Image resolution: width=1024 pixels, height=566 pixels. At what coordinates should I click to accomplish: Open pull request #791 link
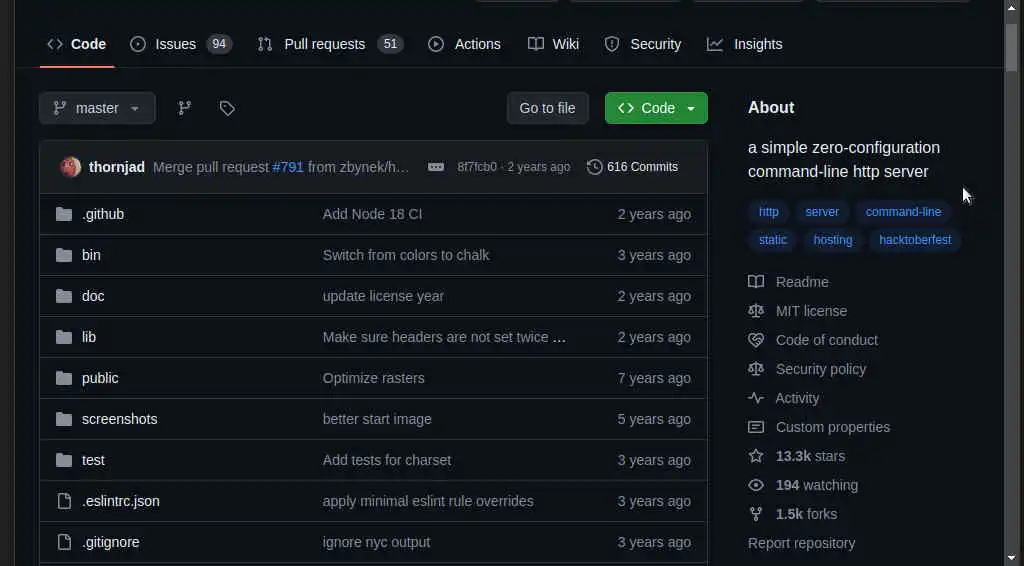coord(288,167)
